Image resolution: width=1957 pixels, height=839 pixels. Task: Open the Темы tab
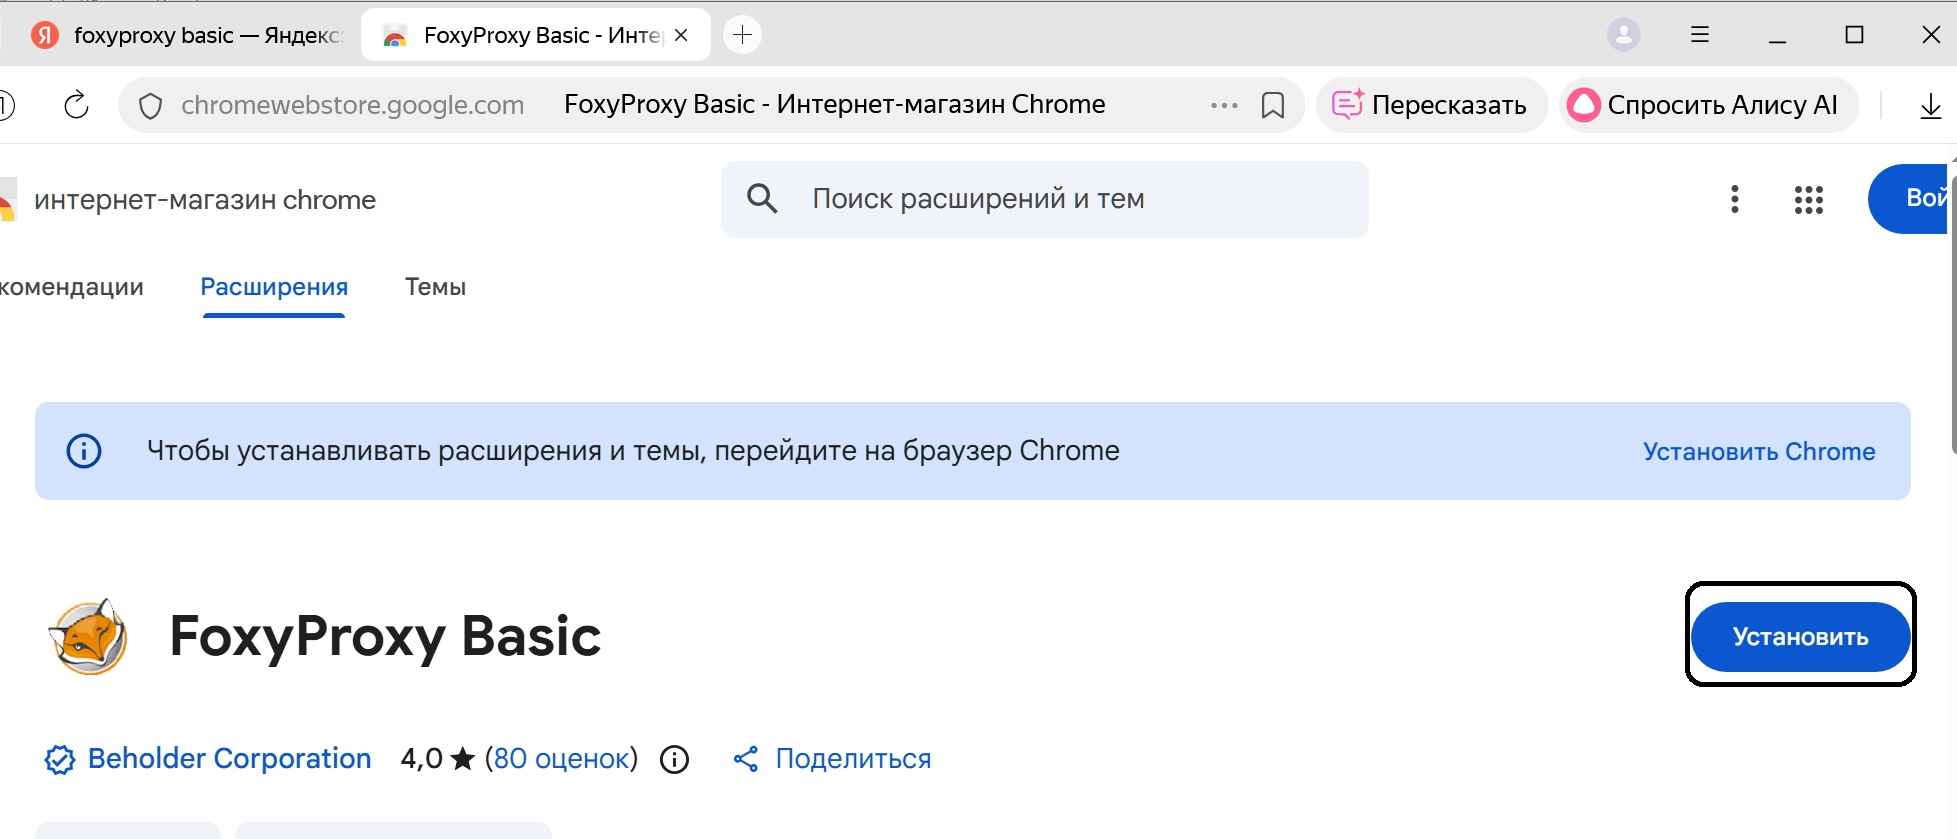pos(435,287)
